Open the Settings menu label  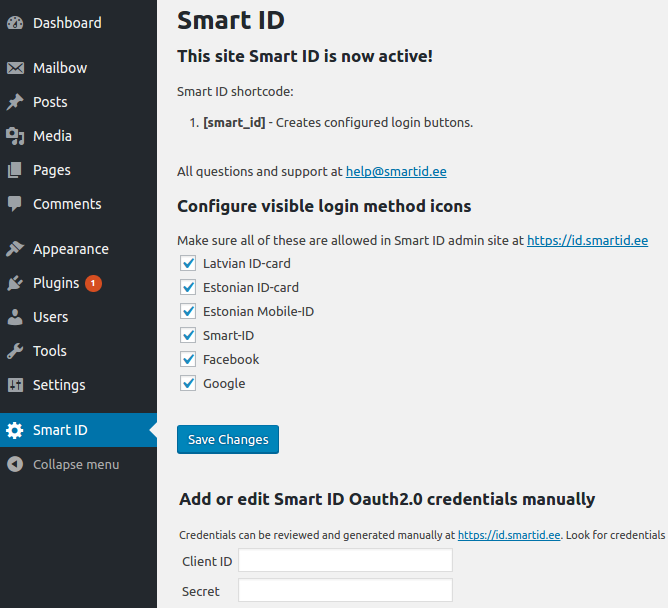coord(59,386)
